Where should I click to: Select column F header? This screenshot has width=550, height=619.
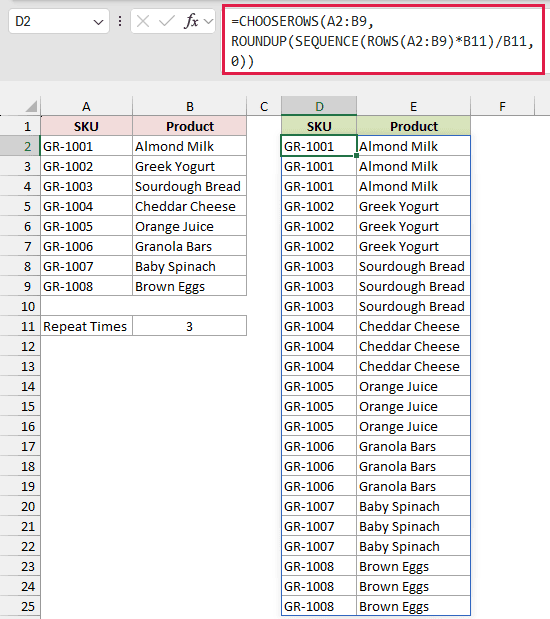coord(502,106)
